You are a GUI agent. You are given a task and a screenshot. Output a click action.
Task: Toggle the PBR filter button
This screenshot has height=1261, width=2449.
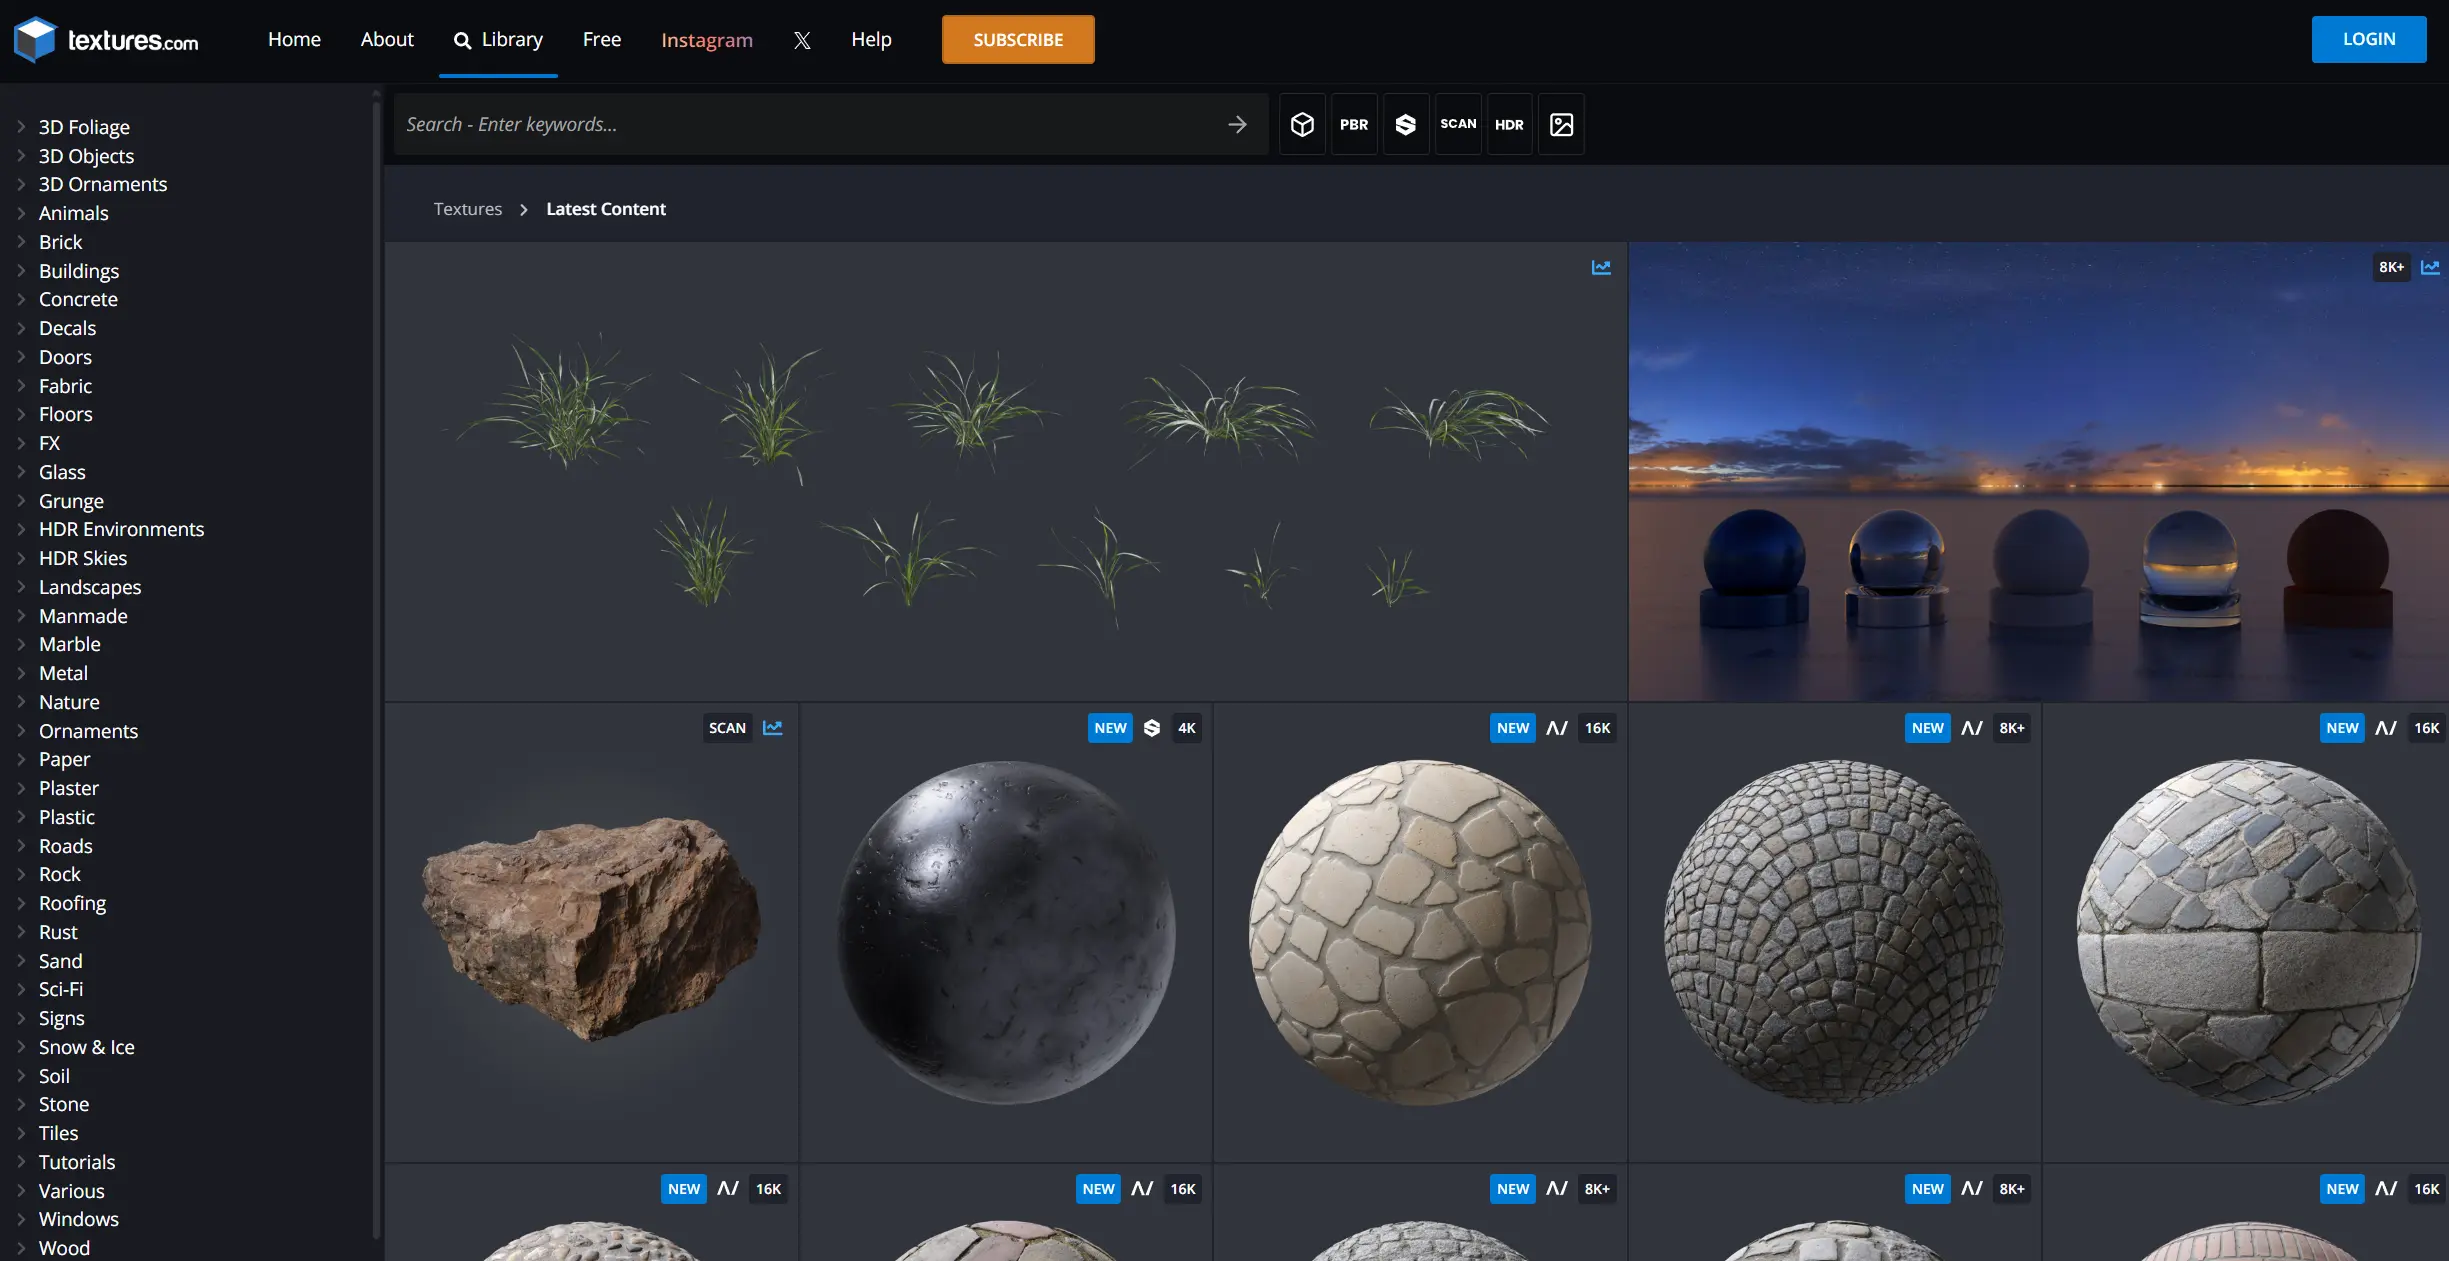click(1354, 124)
